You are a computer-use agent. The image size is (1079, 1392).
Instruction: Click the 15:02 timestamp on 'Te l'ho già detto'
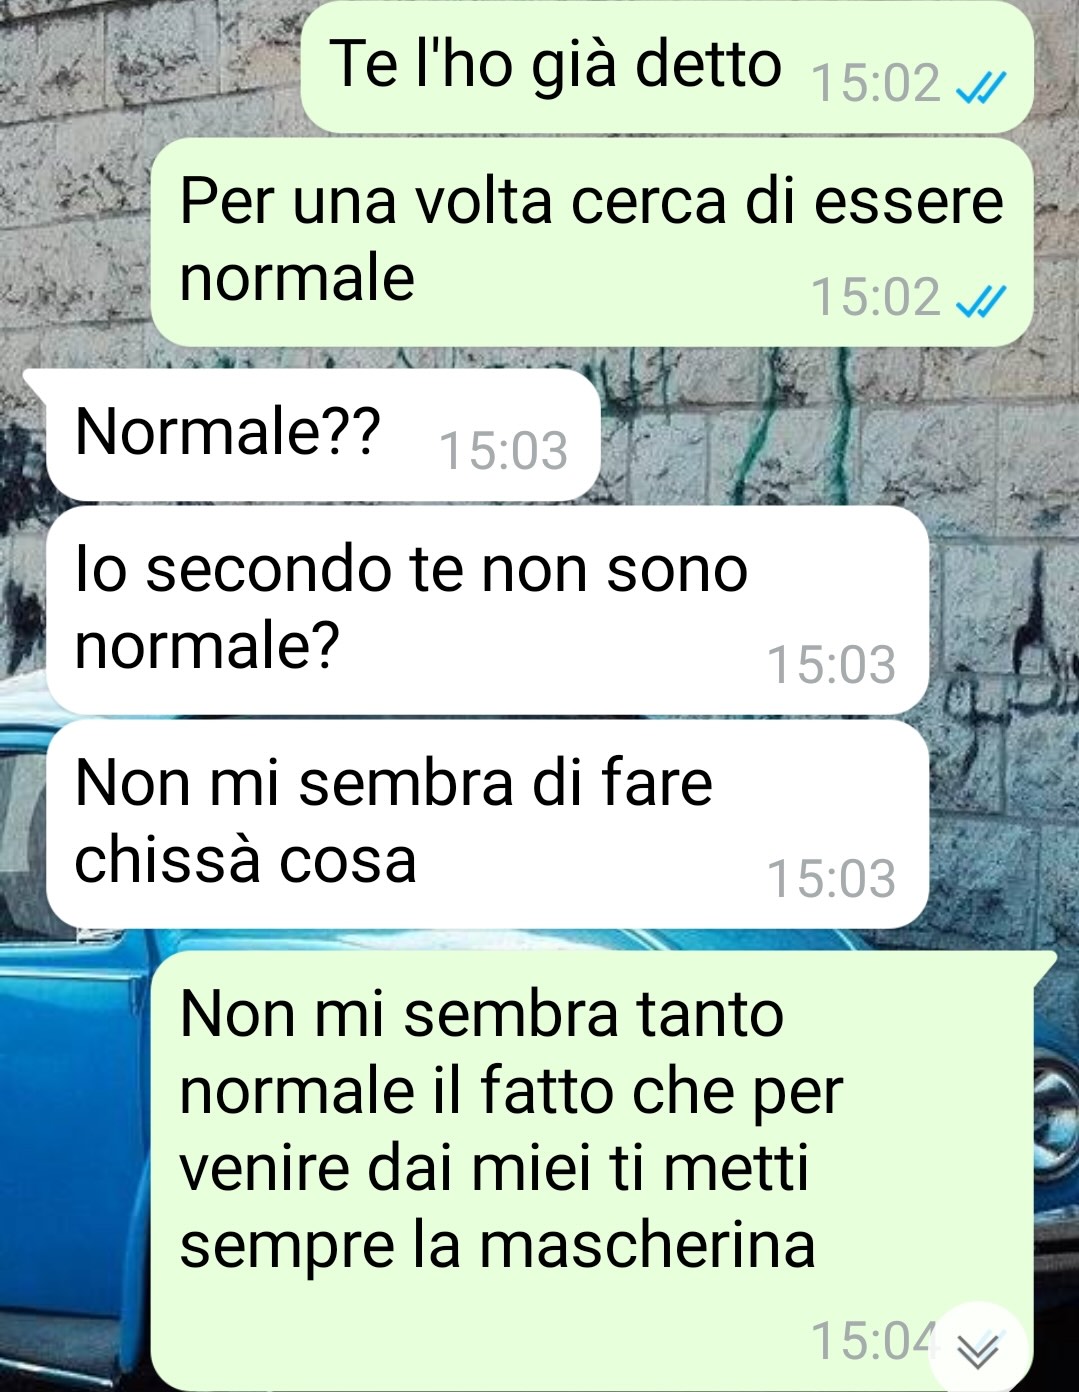click(x=876, y=84)
